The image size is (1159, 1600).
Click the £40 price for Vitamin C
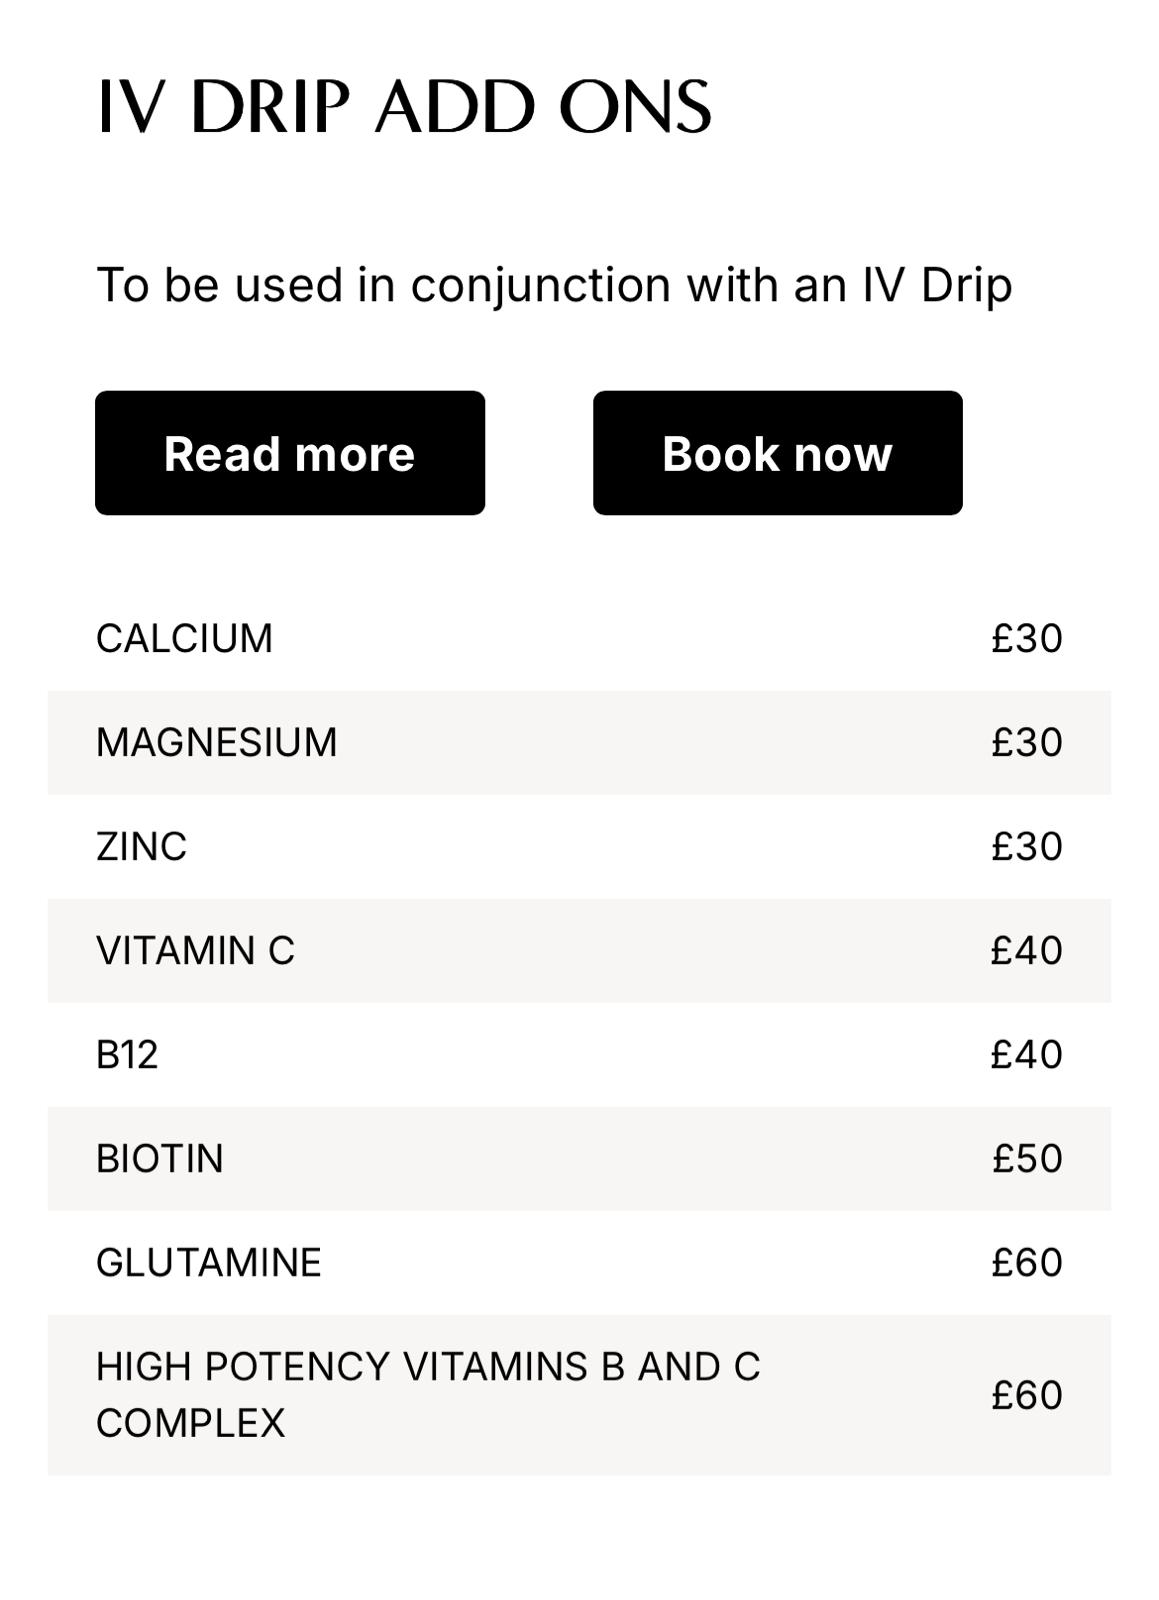pyautogui.click(x=1027, y=950)
